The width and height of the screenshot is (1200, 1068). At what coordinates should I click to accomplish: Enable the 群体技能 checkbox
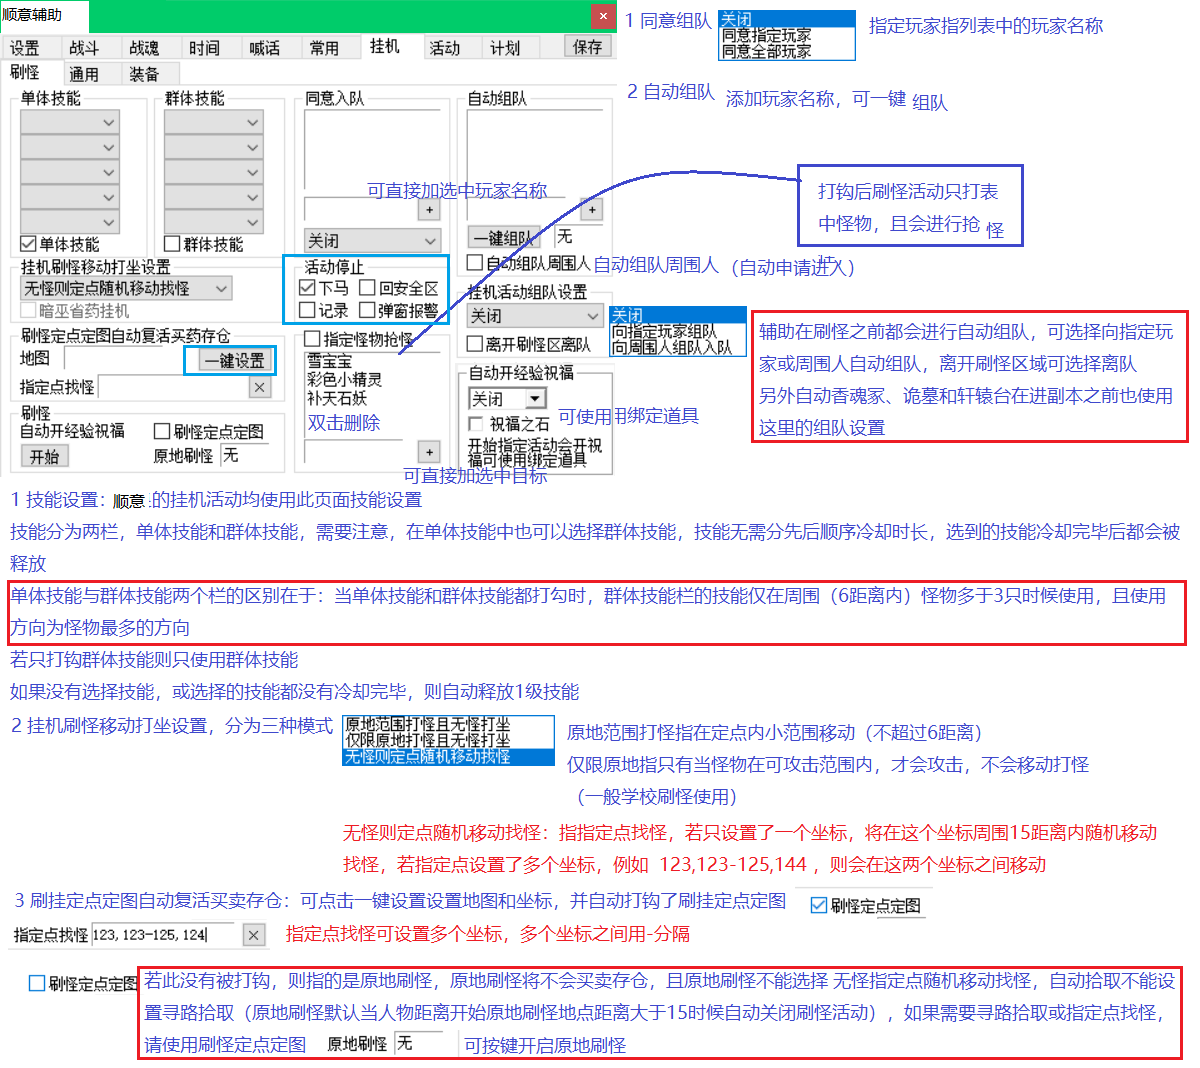(x=172, y=244)
